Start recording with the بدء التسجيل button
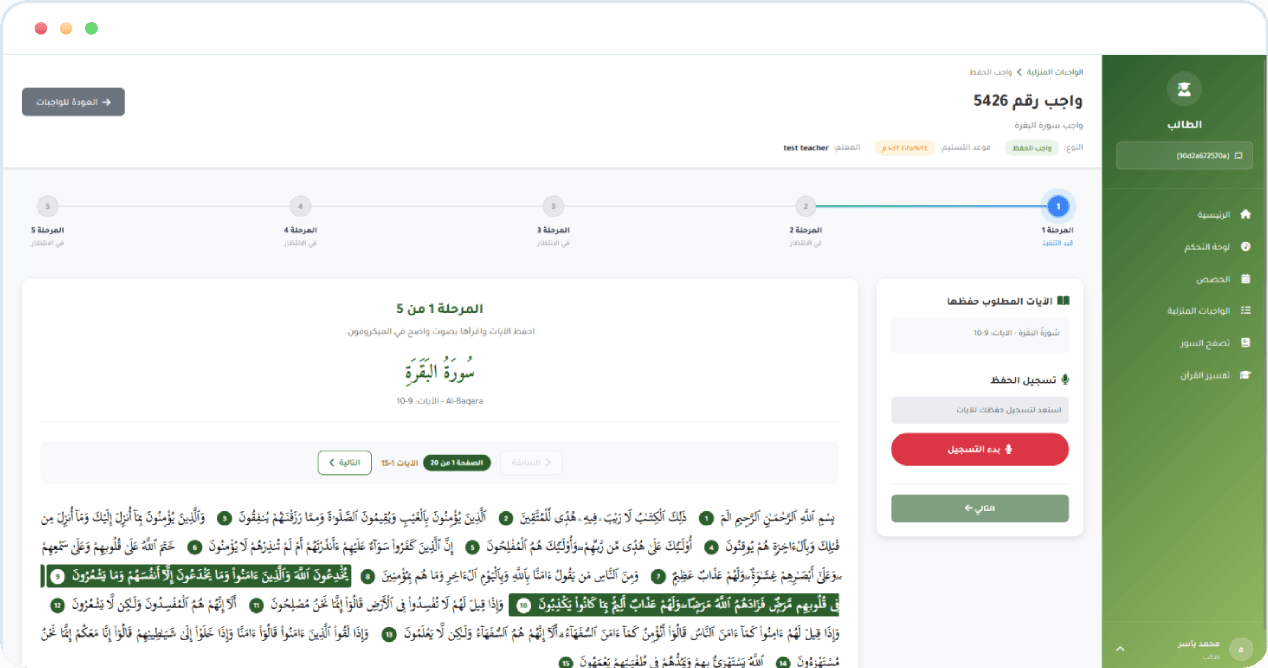The image size is (1268, 668). (979, 449)
